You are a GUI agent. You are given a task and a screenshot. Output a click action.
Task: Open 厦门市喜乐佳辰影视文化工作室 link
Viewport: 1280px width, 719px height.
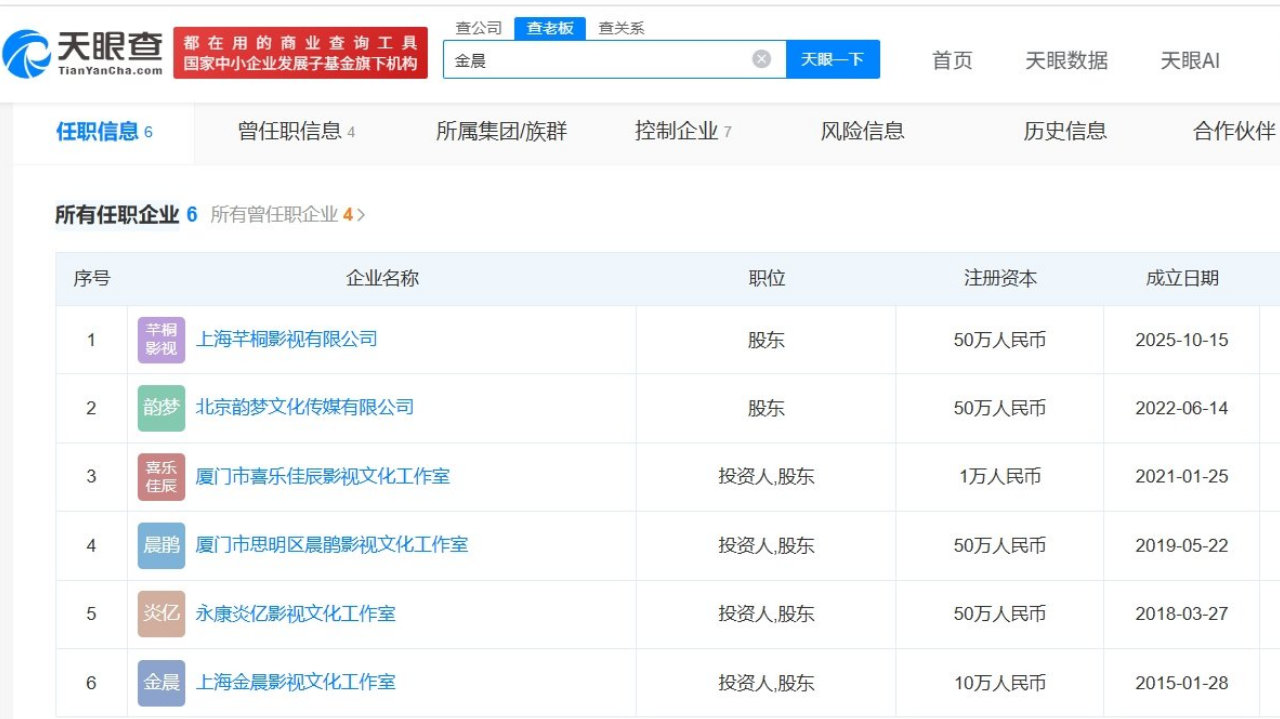(x=322, y=476)
